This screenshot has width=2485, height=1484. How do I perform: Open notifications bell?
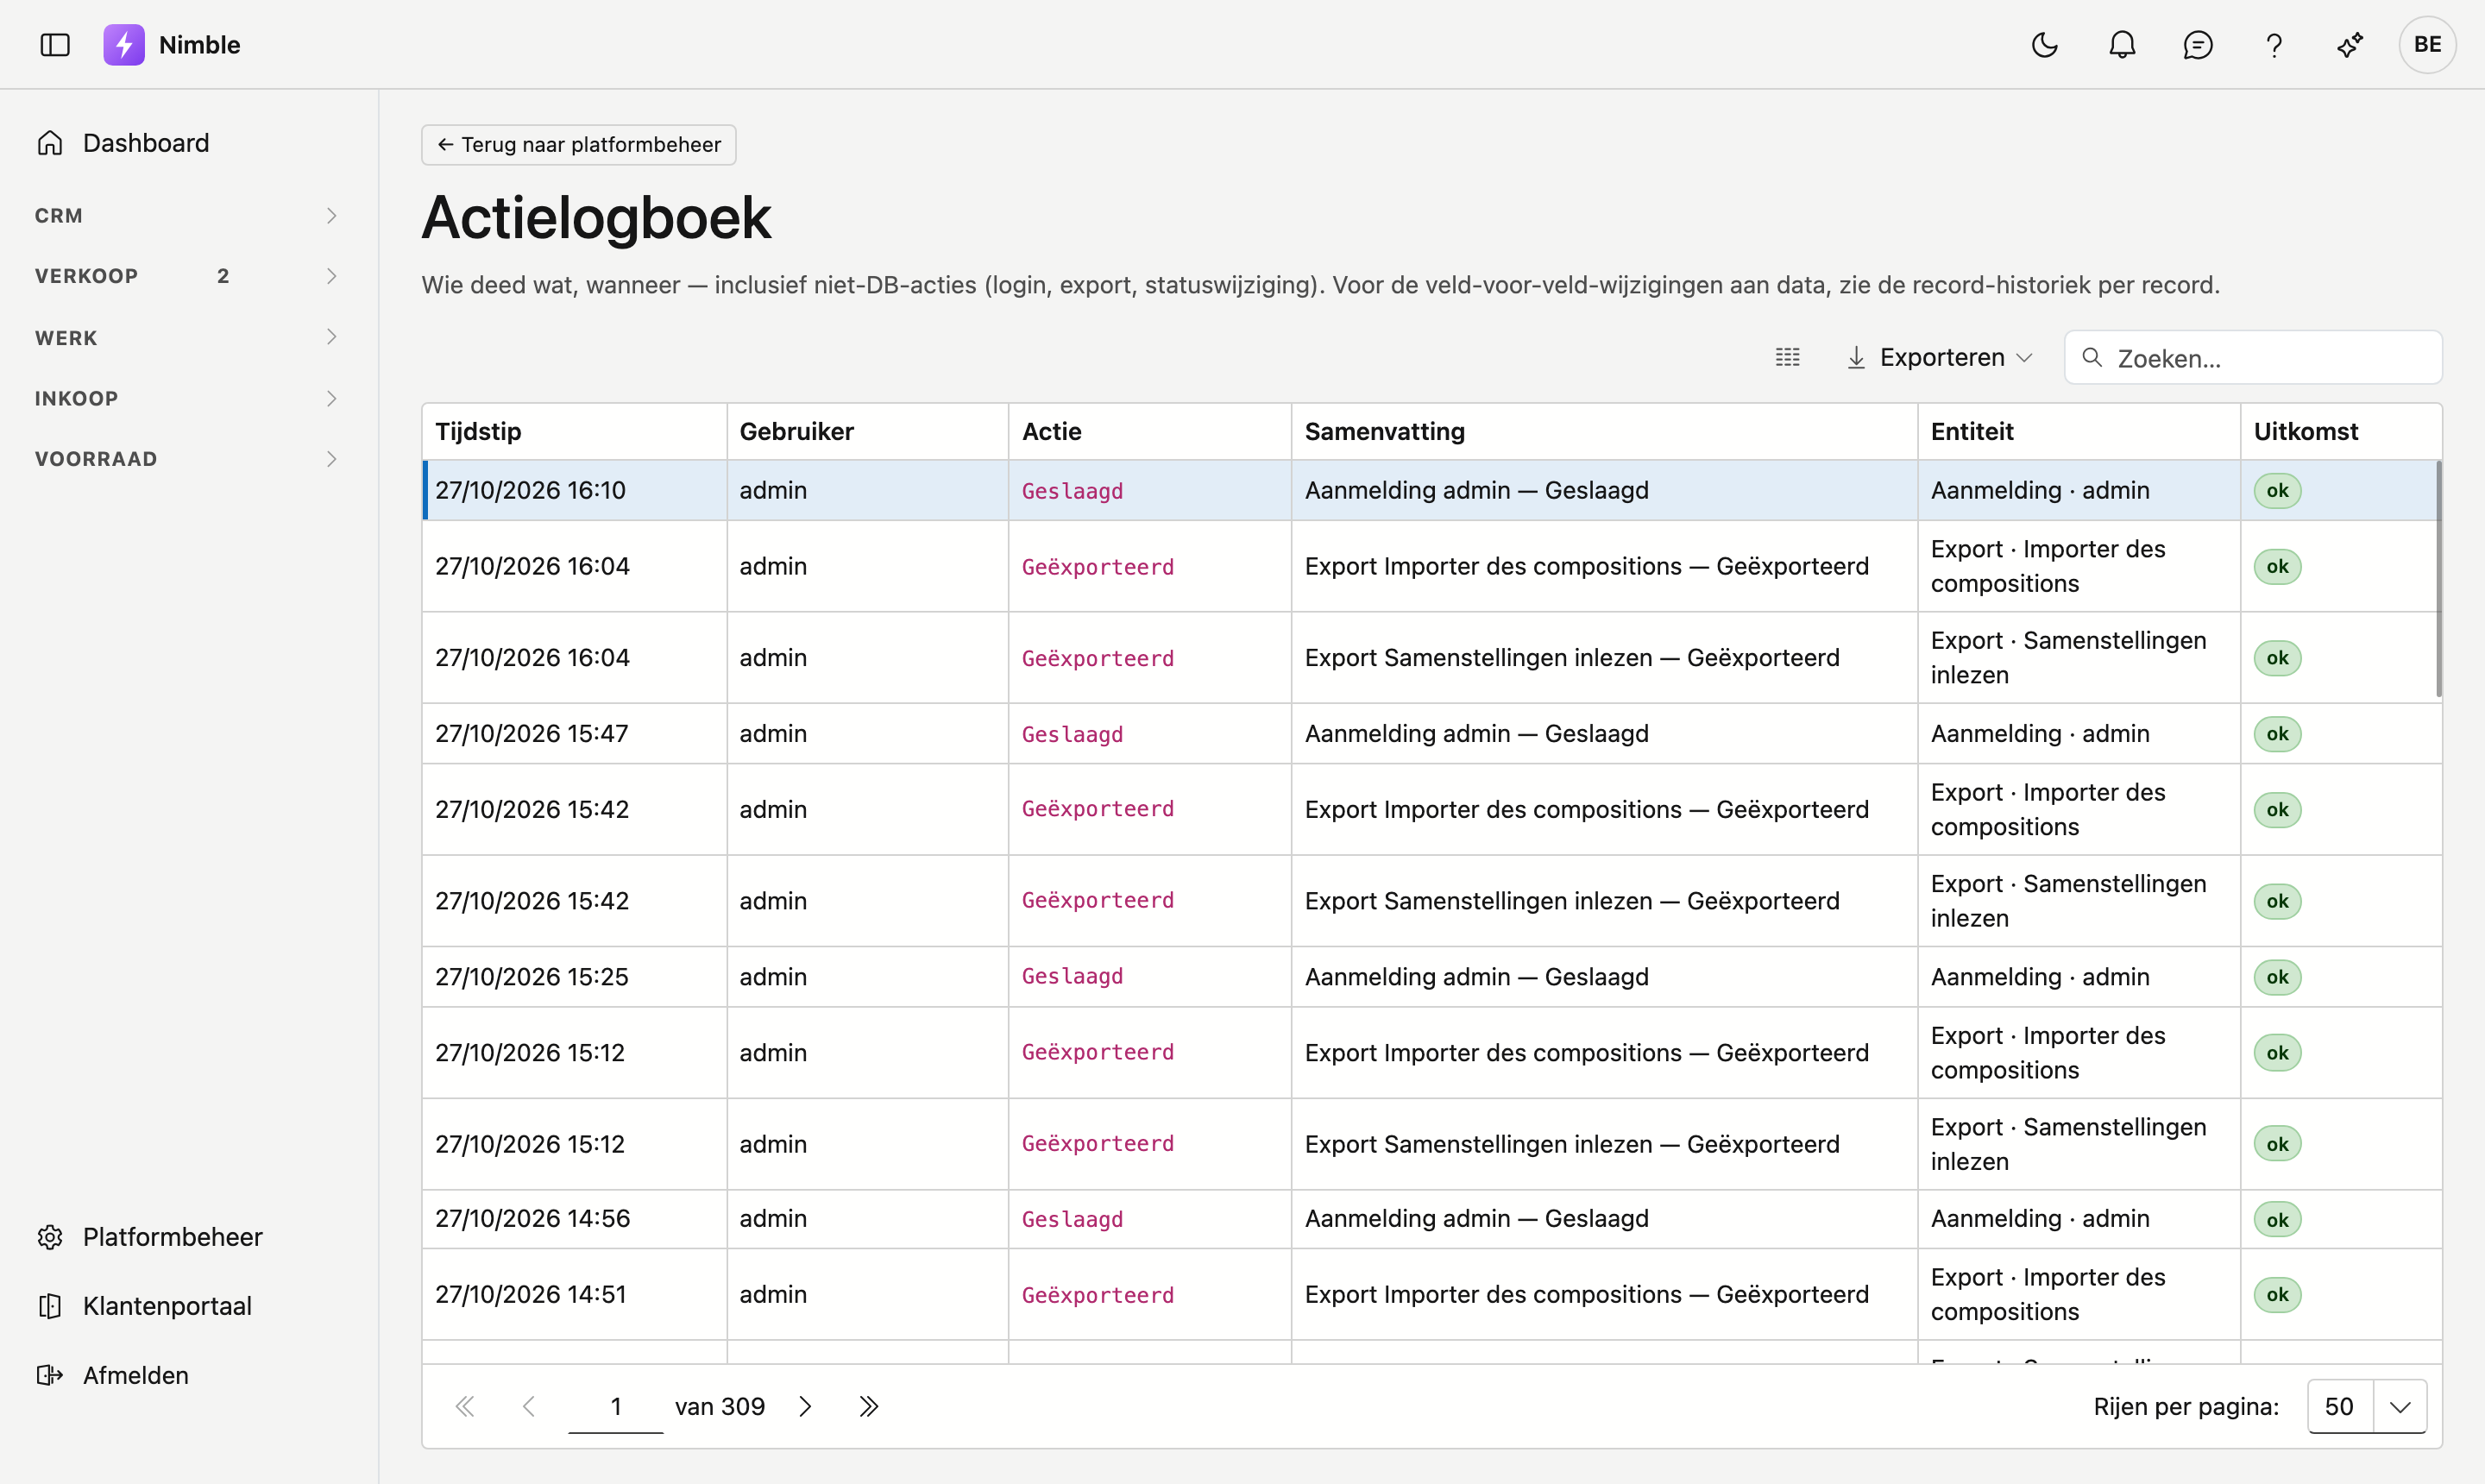(x=2122, y=45)
